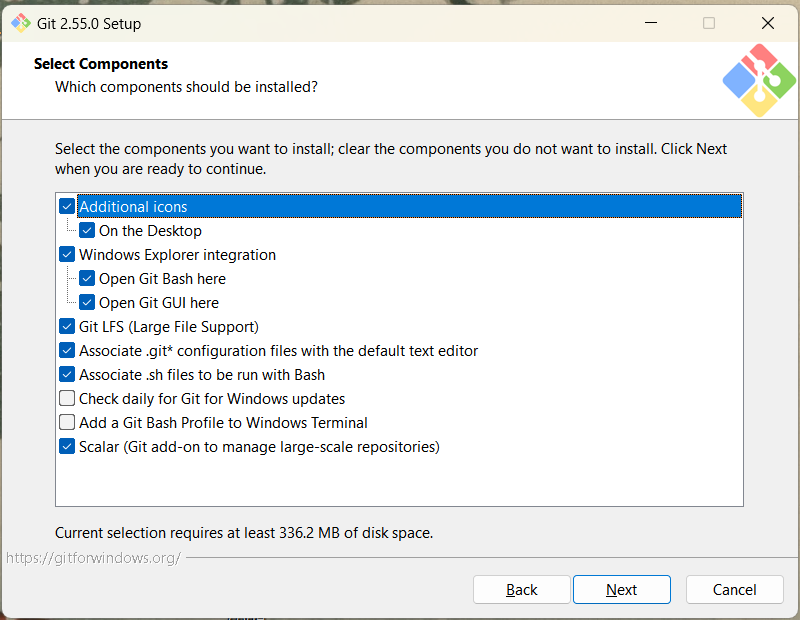Go back with the Back button
The image size is (800, 620).
[521, 590]
